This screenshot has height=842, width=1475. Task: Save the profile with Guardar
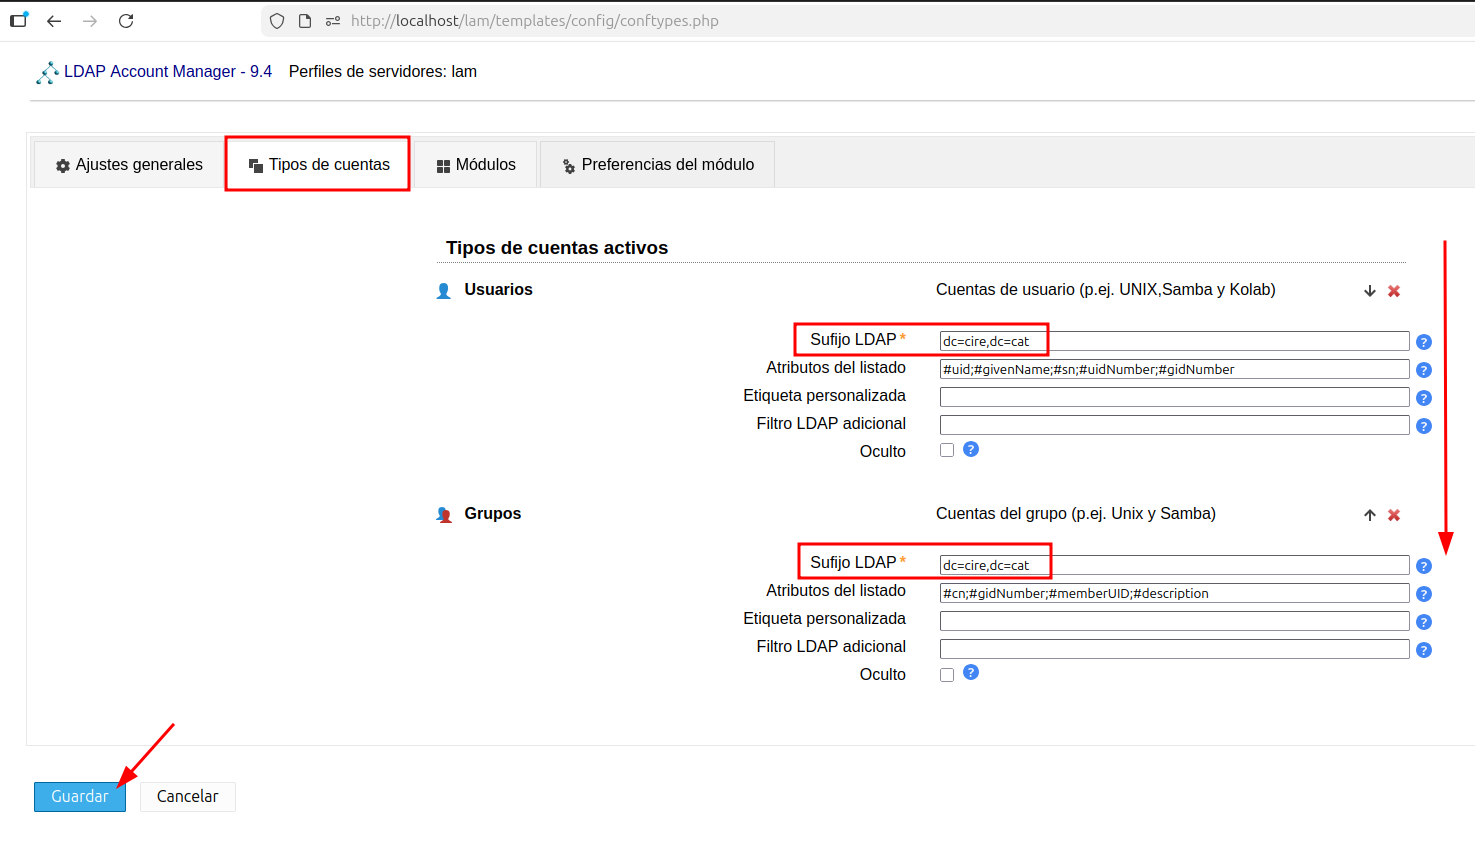tap(79, 796)
